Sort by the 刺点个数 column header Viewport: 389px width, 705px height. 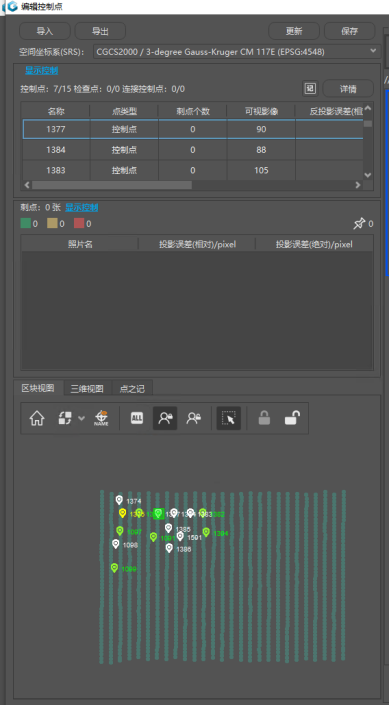coord(192,111)
